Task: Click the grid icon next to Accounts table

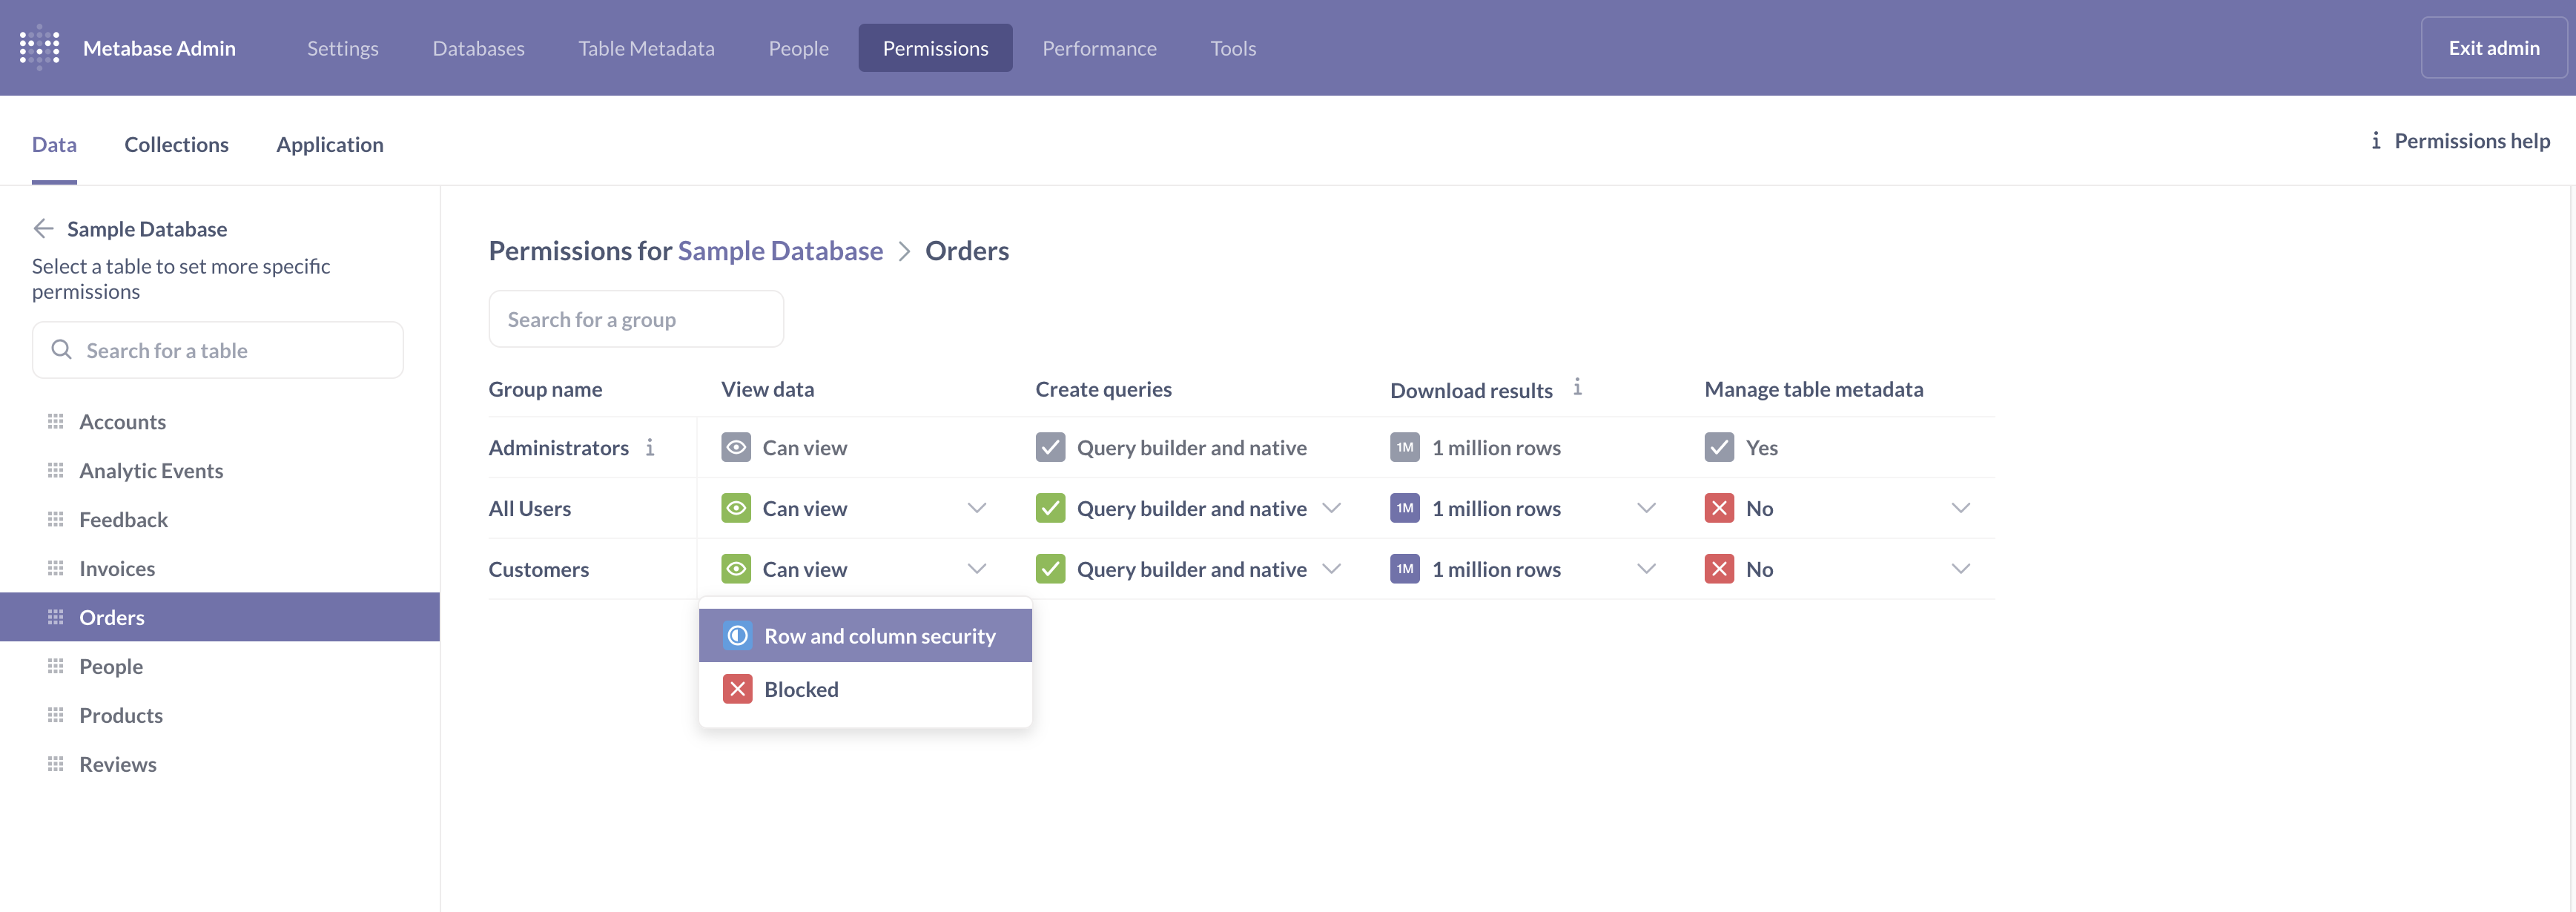Action: (x=56, y=421)
